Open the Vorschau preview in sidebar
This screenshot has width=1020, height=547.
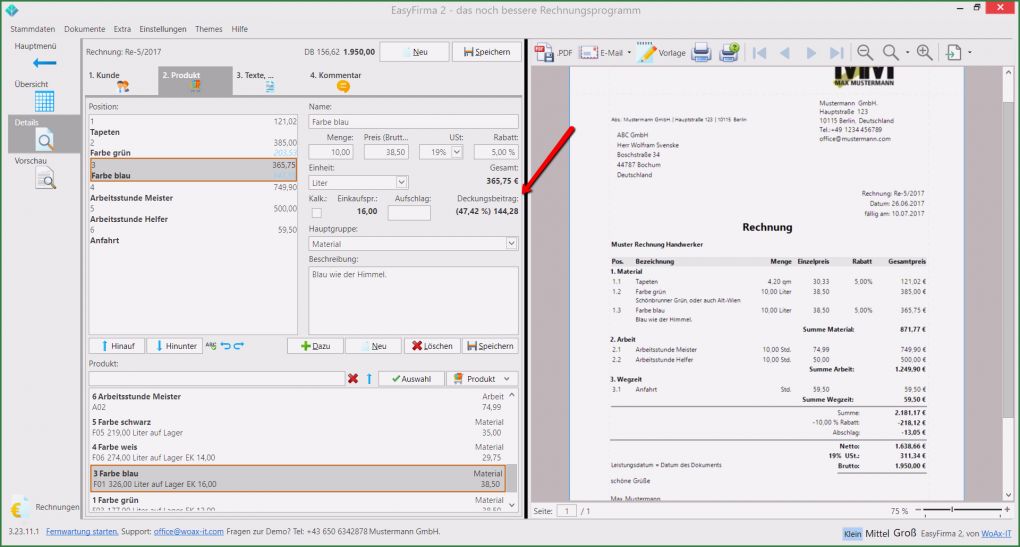[x=45, y=177]
